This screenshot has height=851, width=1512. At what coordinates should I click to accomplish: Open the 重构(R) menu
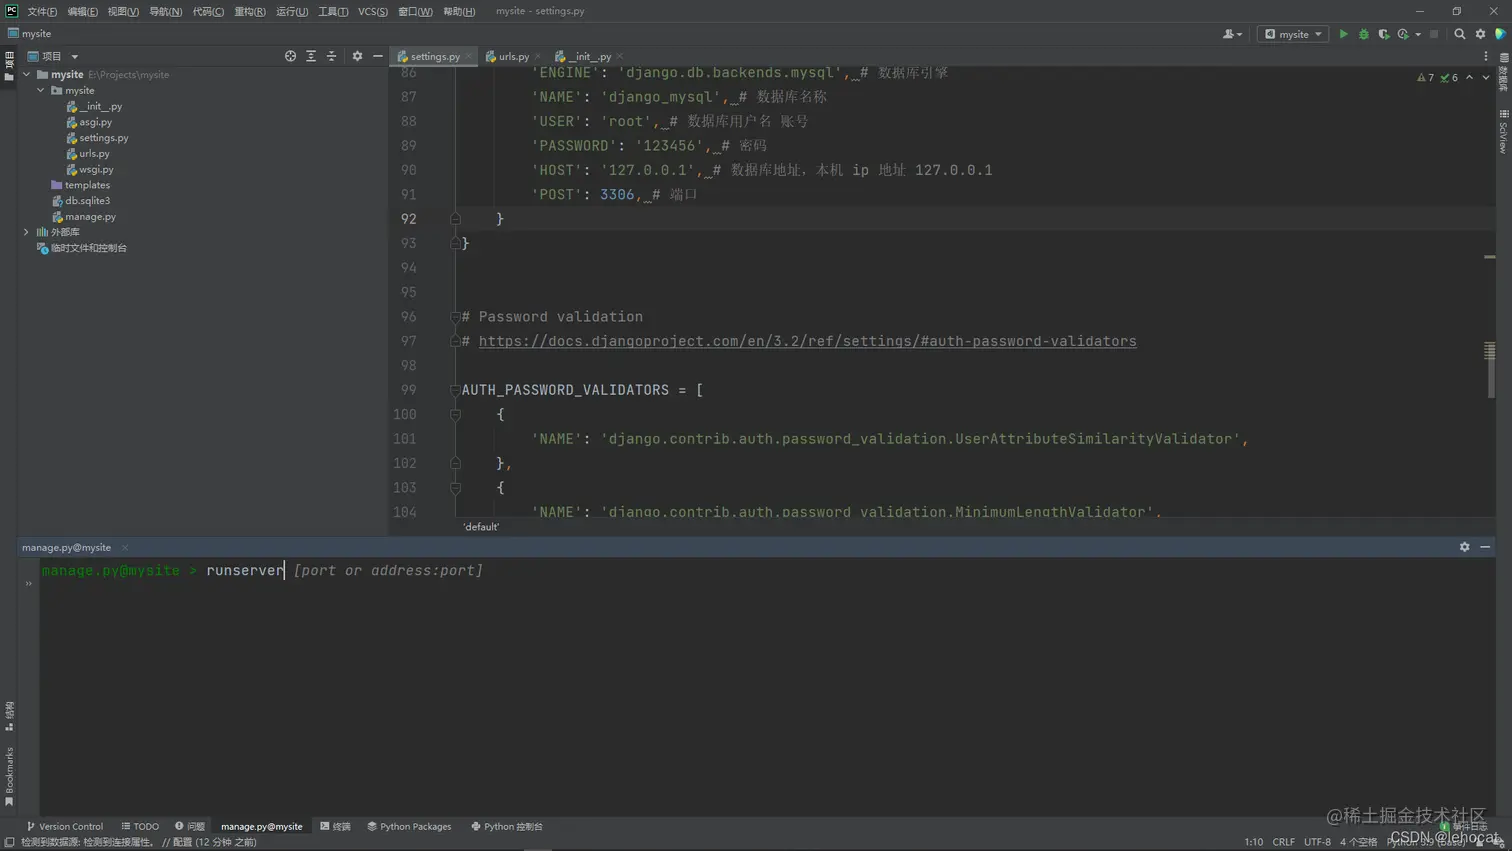click(250, 11)
